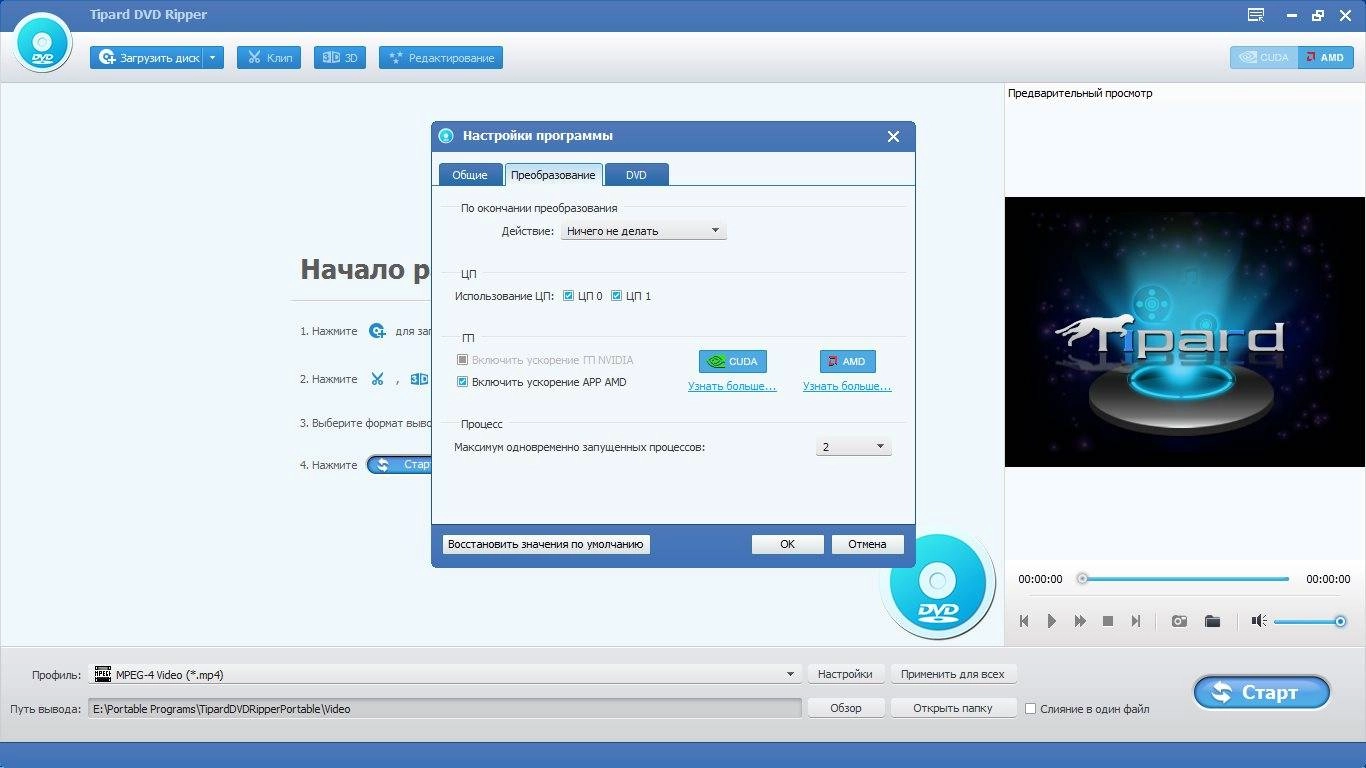Click the load disc icon in step 1
The height and width of the screenshot is (768, 1366).
click(x=377, y=331)
